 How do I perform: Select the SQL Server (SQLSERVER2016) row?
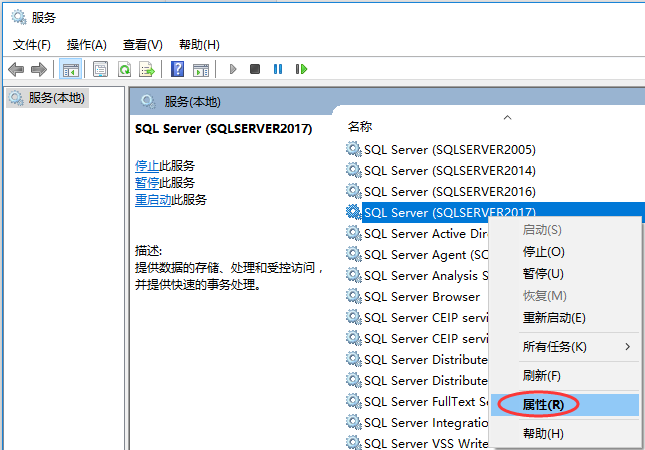click(450, 191)
